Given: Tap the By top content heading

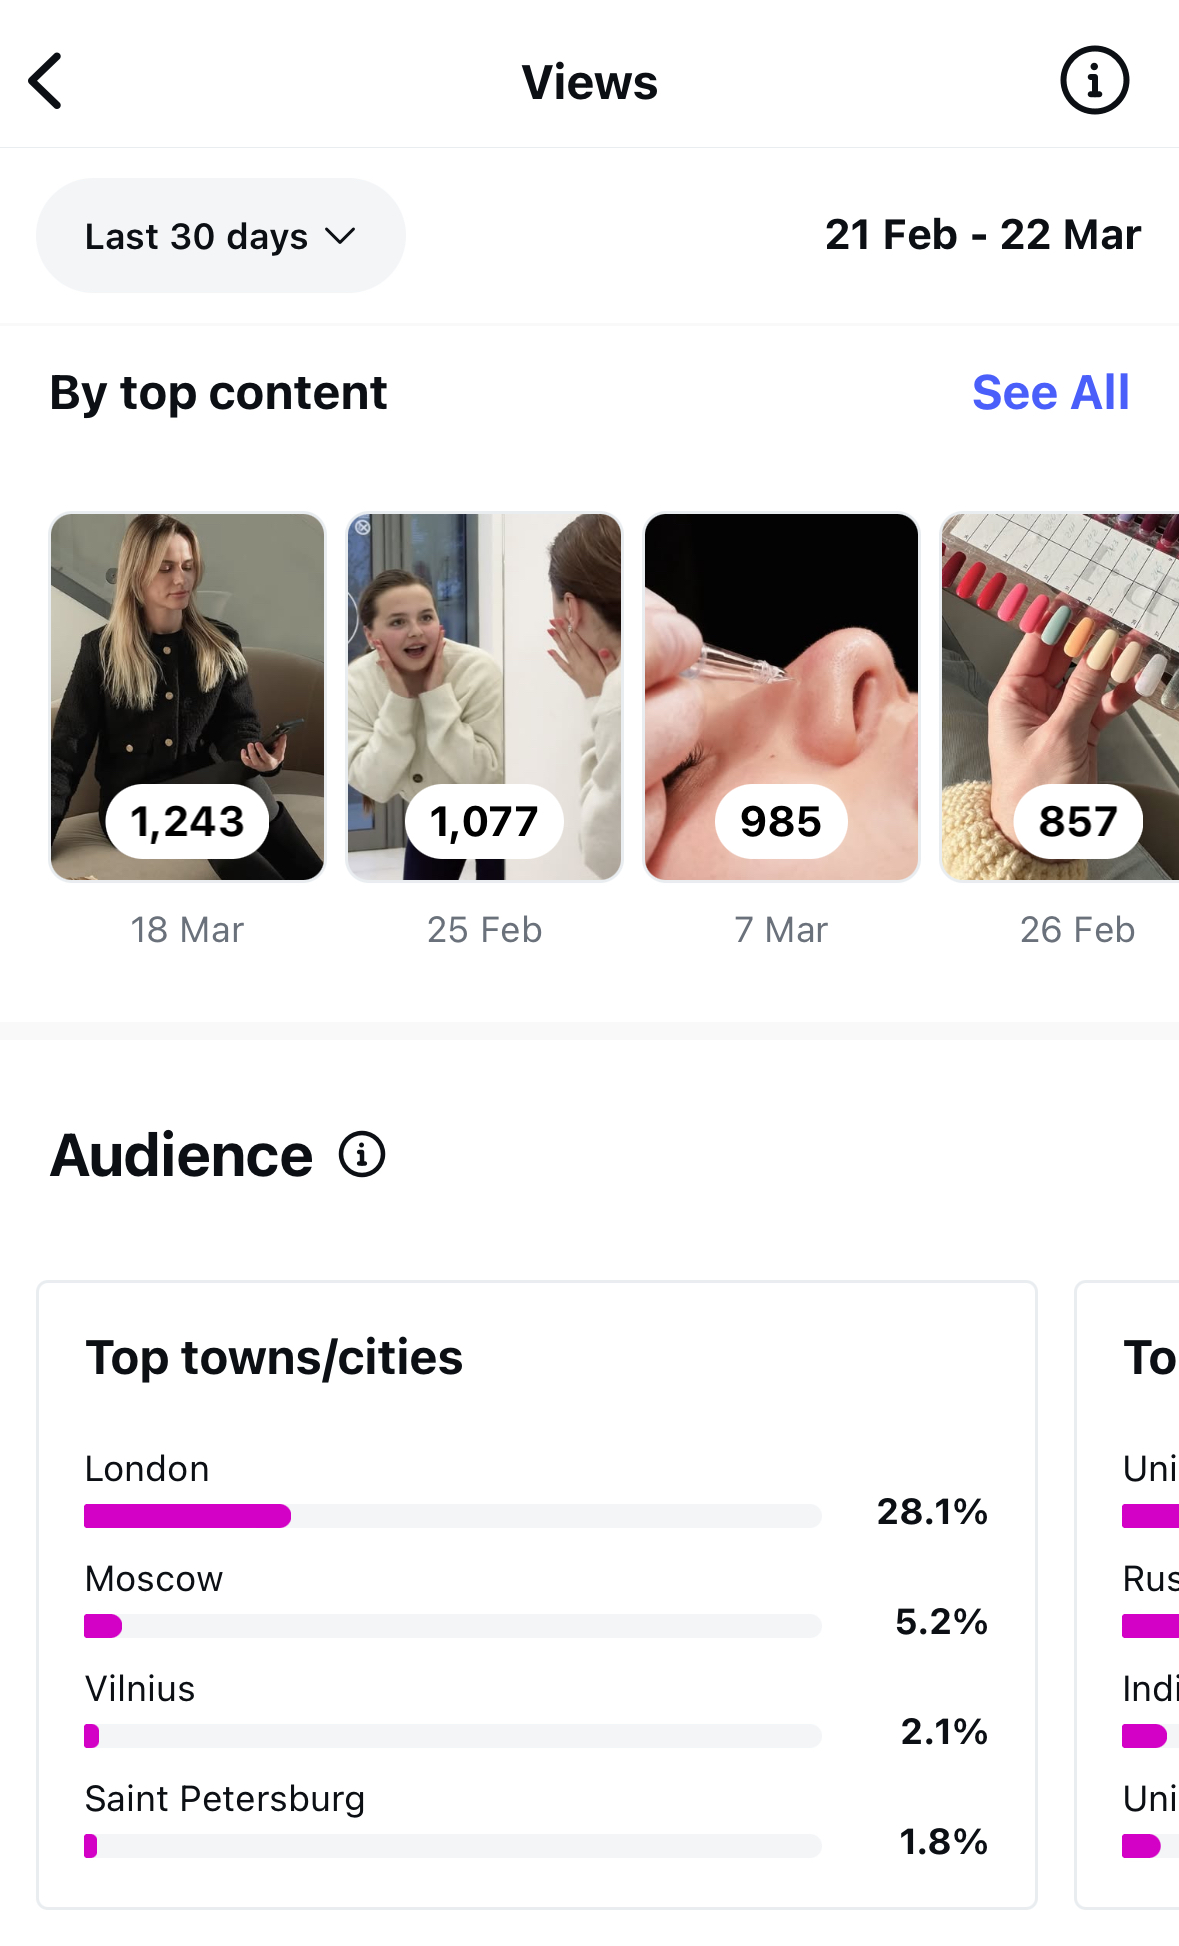Looking at the screenshot, I should (218, 392).
